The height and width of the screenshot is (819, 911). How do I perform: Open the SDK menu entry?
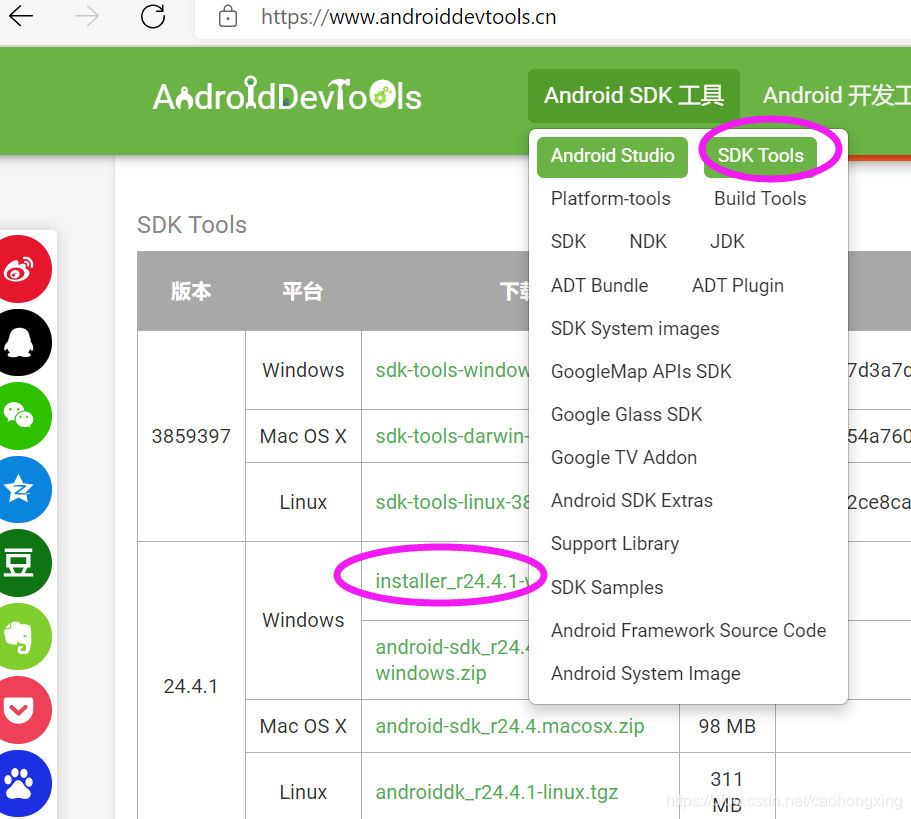tap(568, 242)
